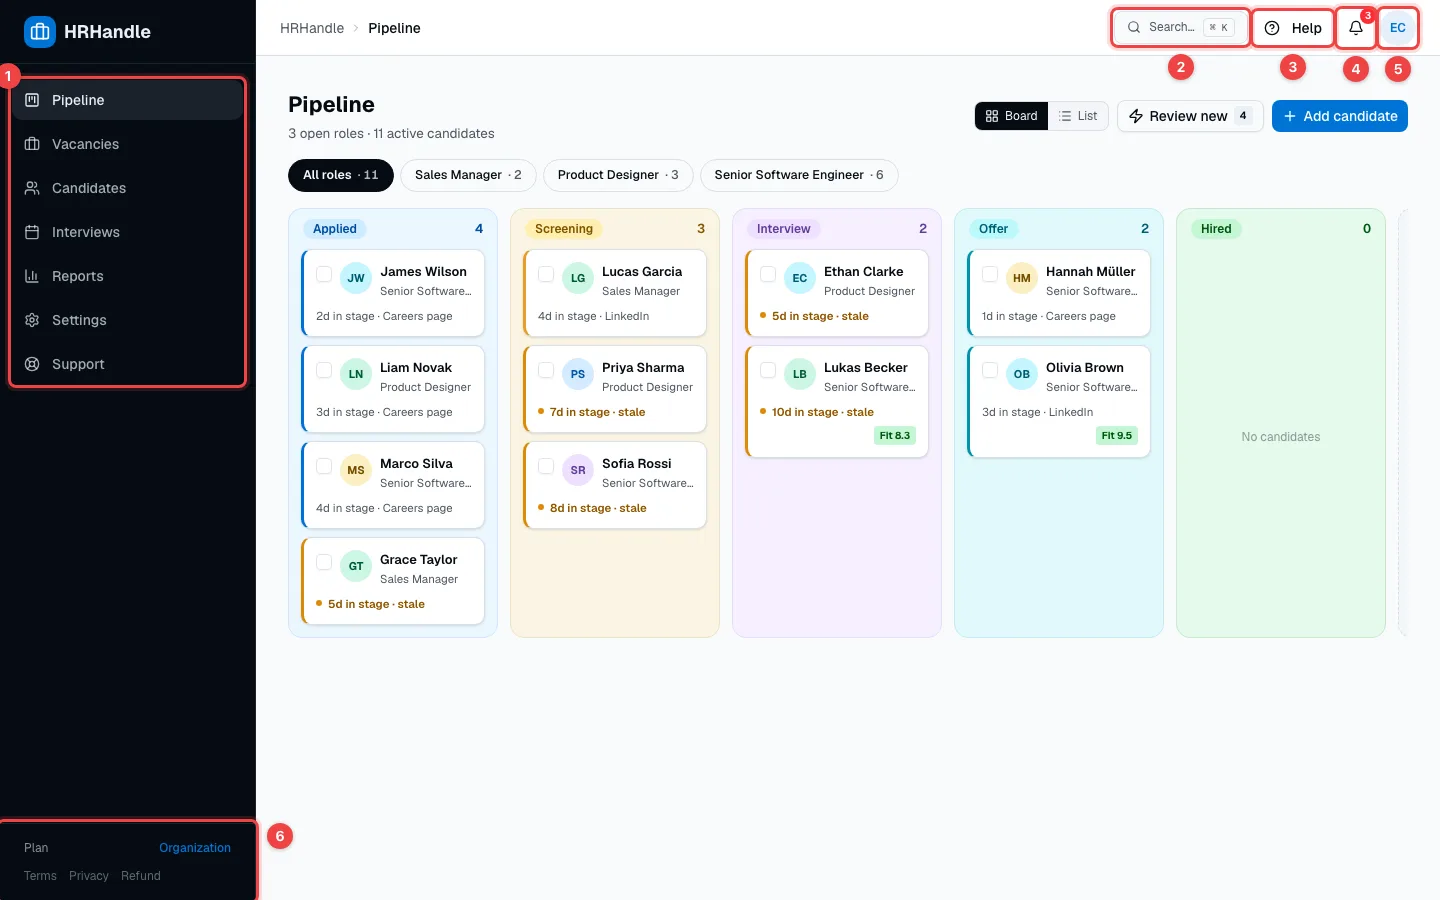The height and width of the screenshot is (900, 1440).
Task: Open Interviews in the sidebar
Action: coord(128,232)
